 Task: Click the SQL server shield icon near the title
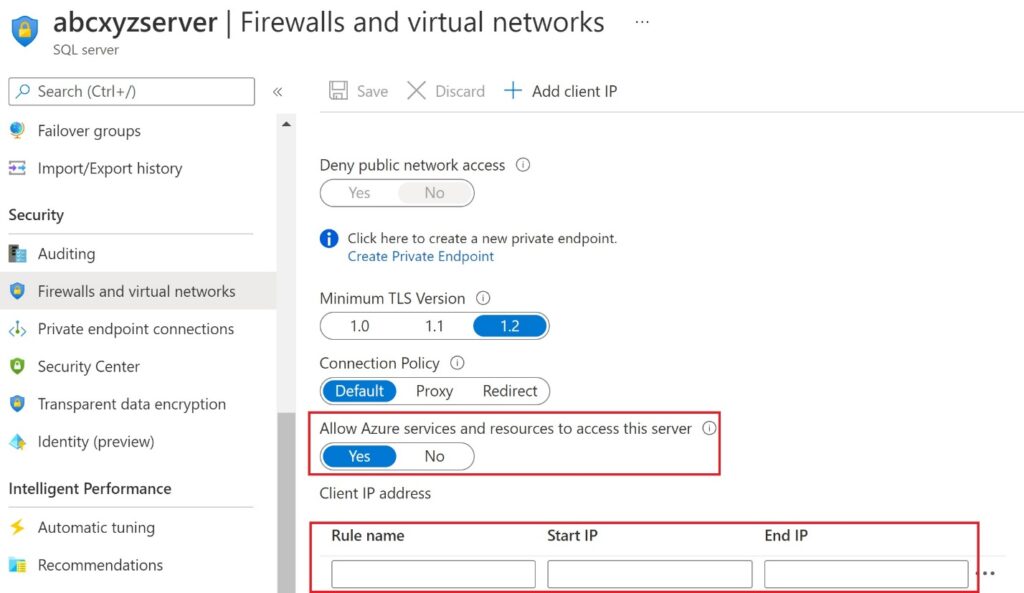tap(24, 30)
